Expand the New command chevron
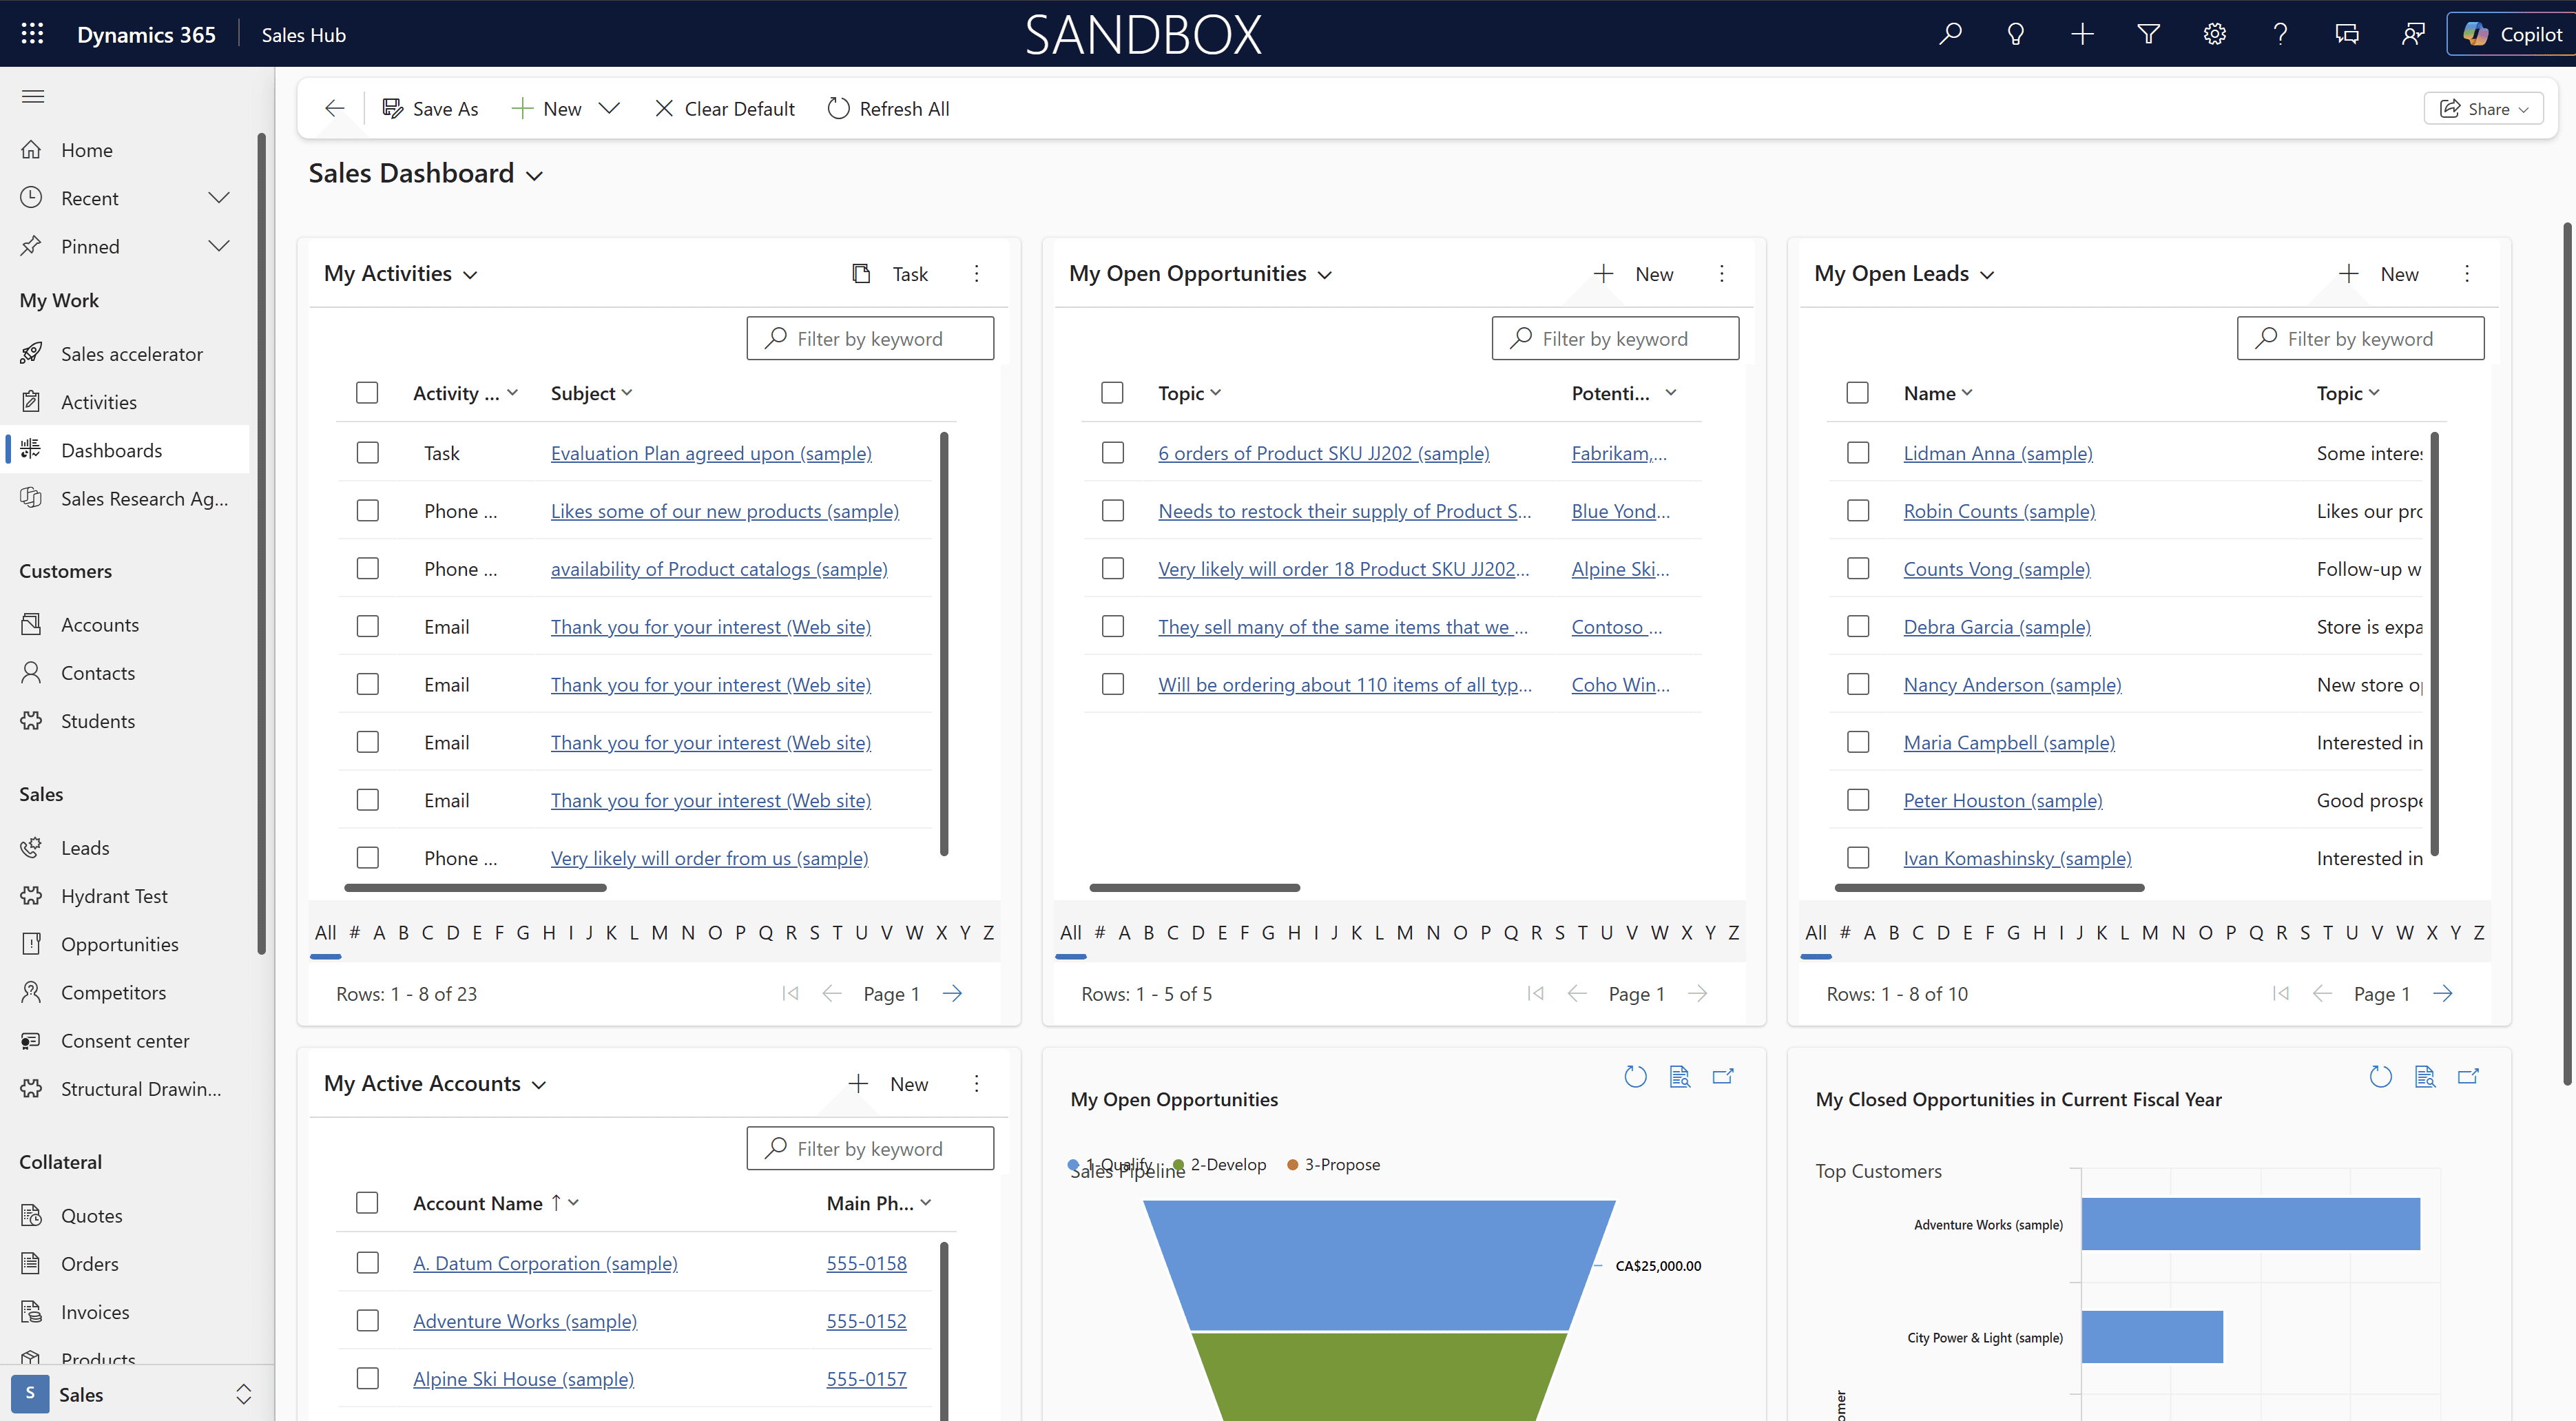The image size is (2576, 1421). coord(609,108)
